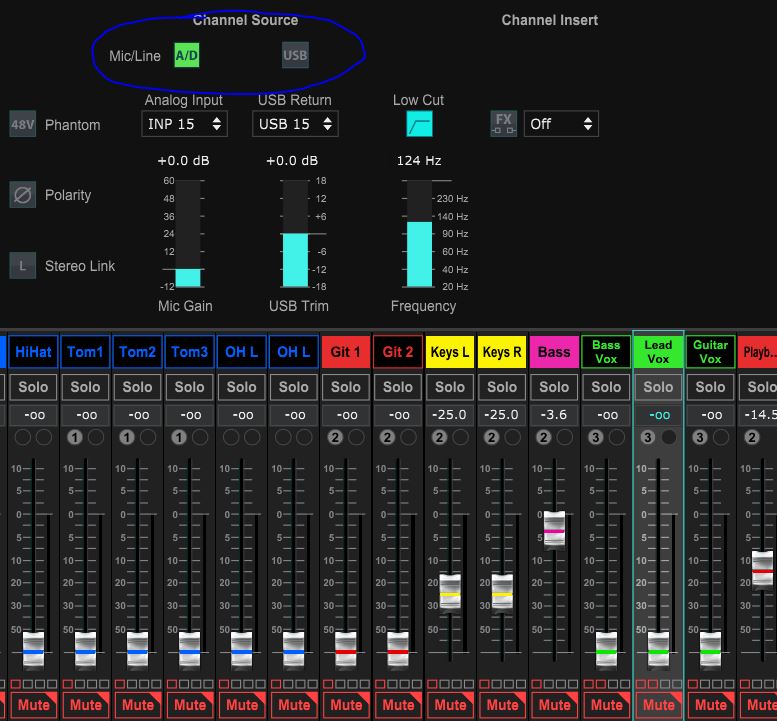Solo the Guitar Vox channel
The width and height of the screenshot is (777, 721).
point(710,387)
